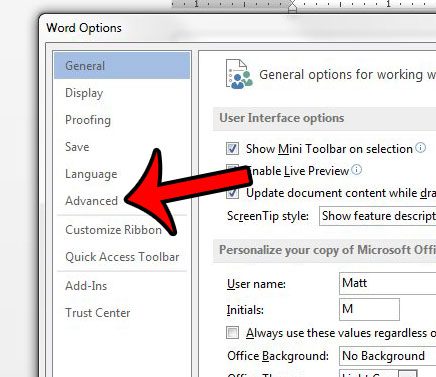Enable Always use these values checkbox
Screen dimensions: 436x377
coord(232,332)
